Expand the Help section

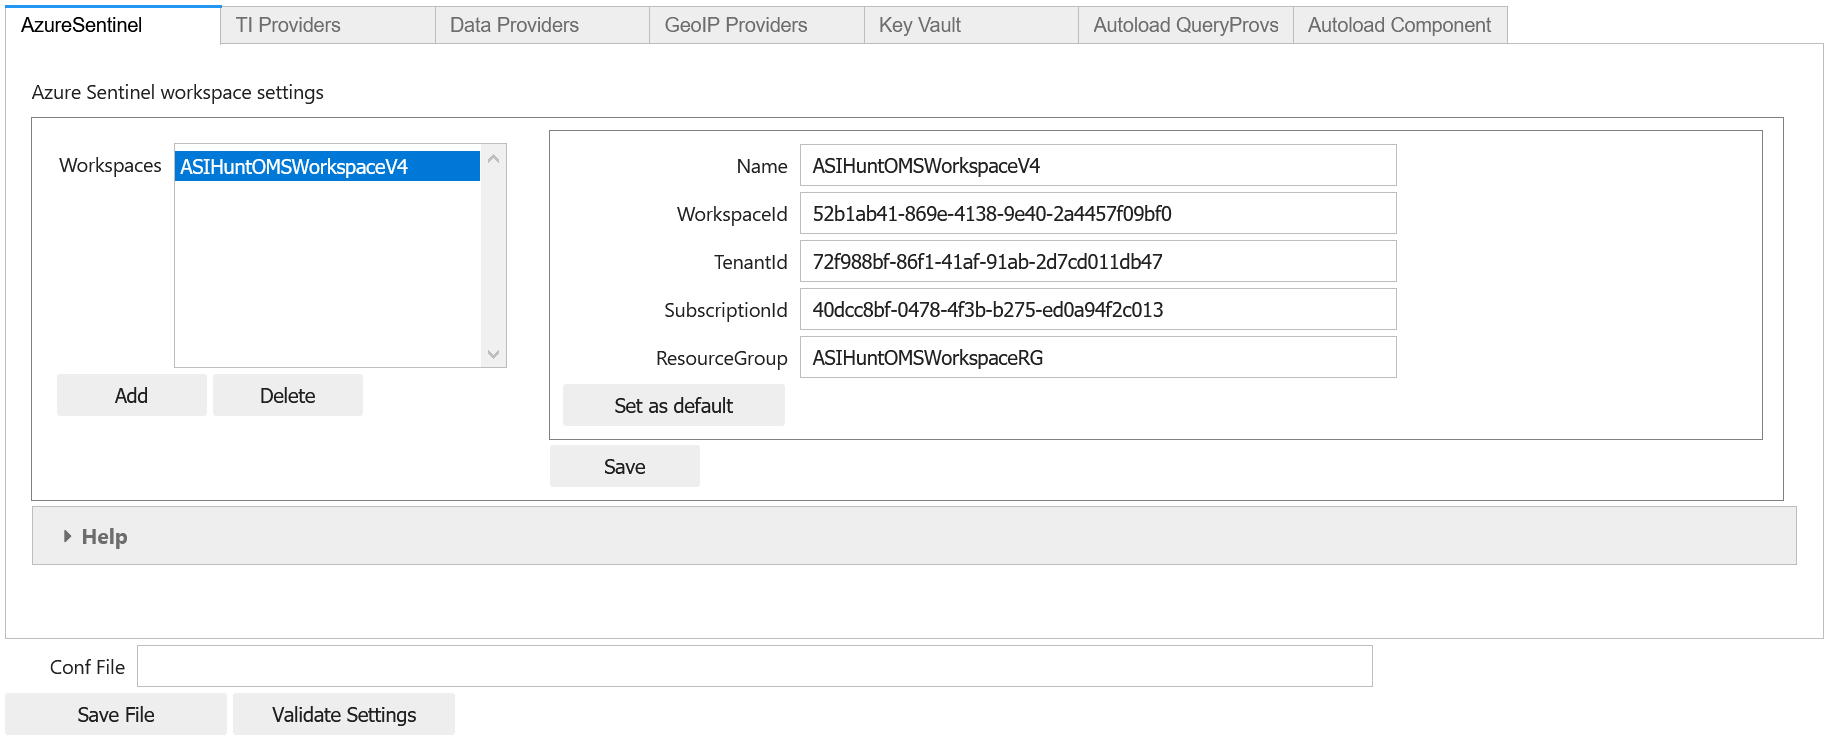pyautogui.click(x=914, y=536)
